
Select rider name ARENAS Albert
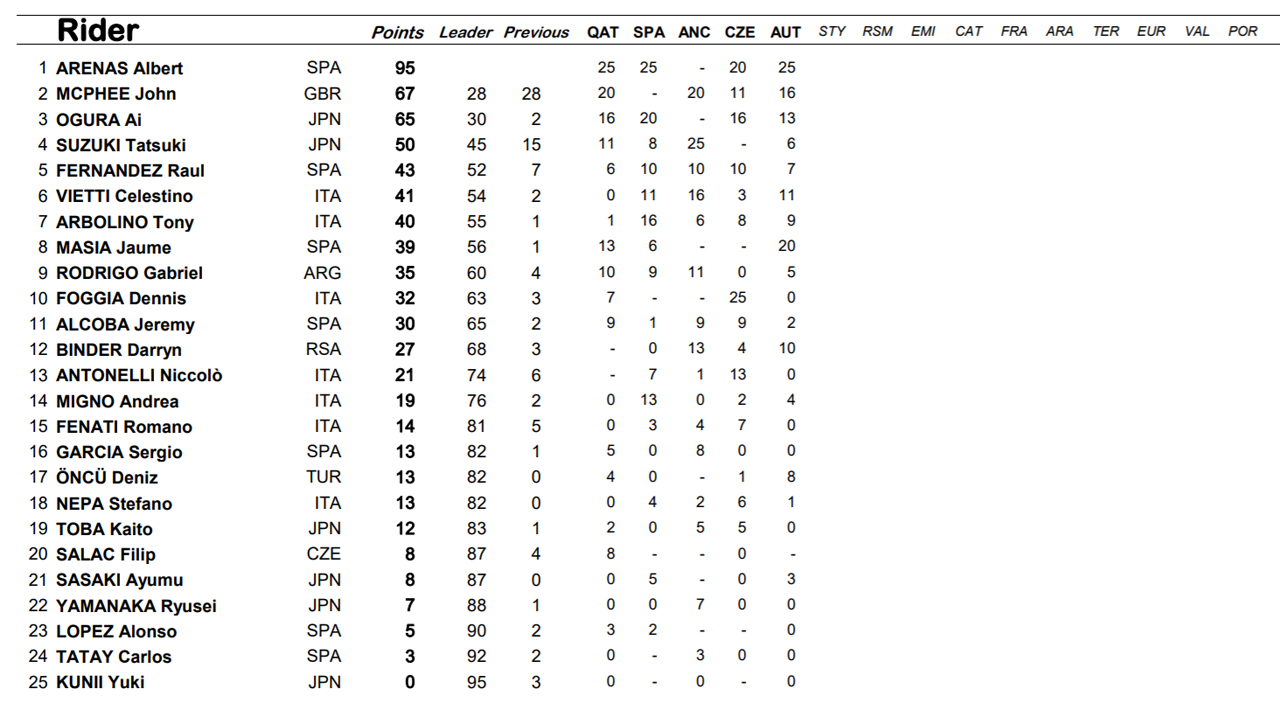[x=120, y=68]
